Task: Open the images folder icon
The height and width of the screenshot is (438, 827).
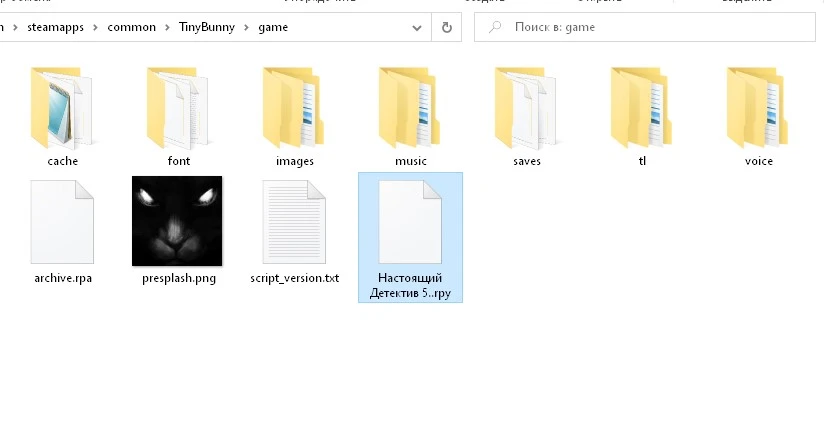Action: [294, 108]
